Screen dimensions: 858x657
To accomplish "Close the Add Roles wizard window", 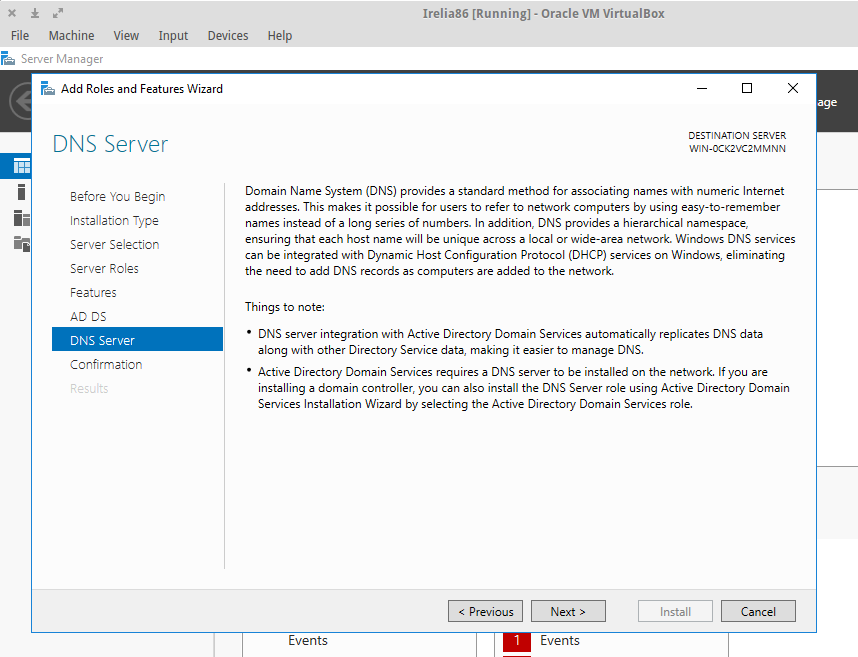I will (x=792, y=88).
